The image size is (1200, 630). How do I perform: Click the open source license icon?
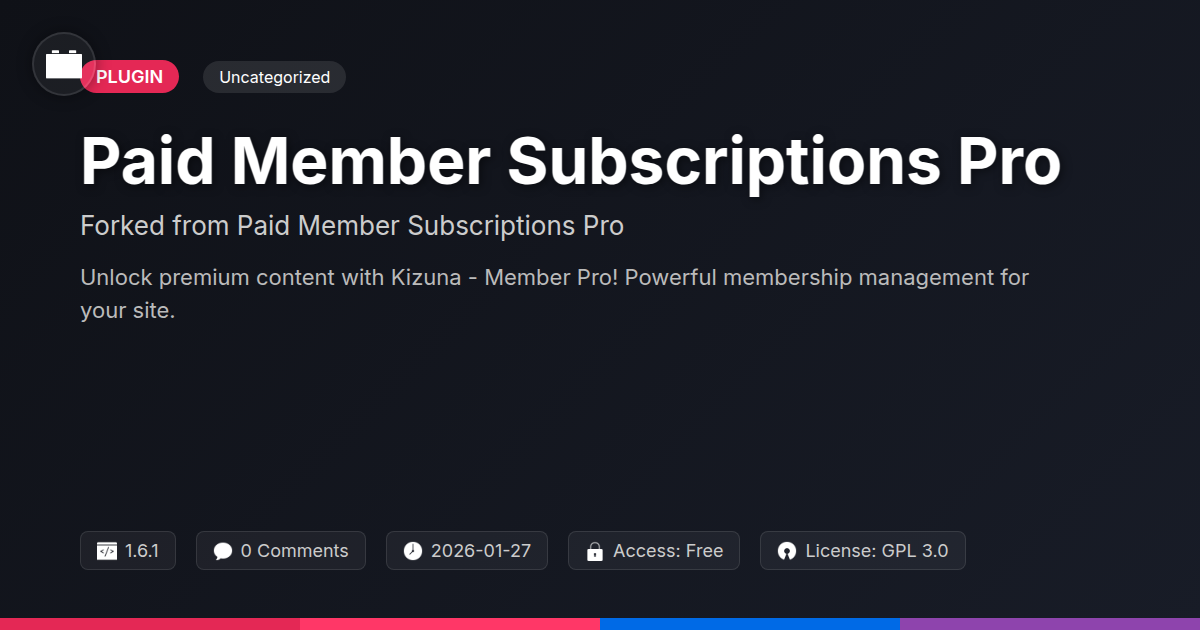tap(787, 551)
